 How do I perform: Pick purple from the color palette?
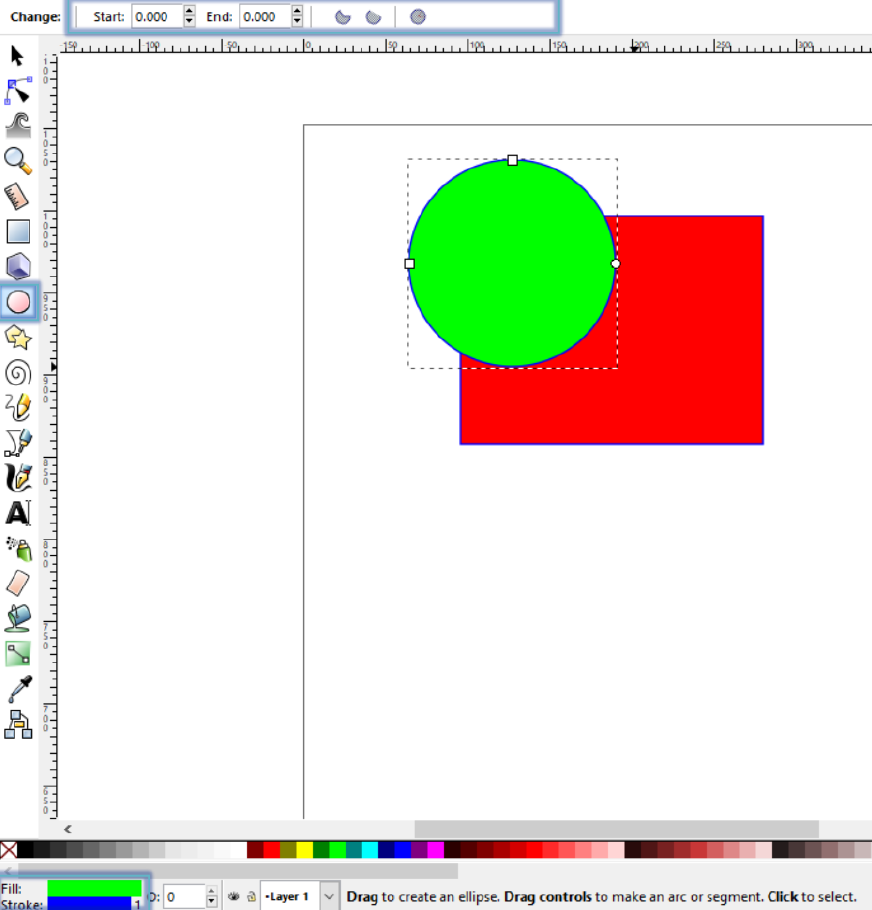[x=419, y=850]
